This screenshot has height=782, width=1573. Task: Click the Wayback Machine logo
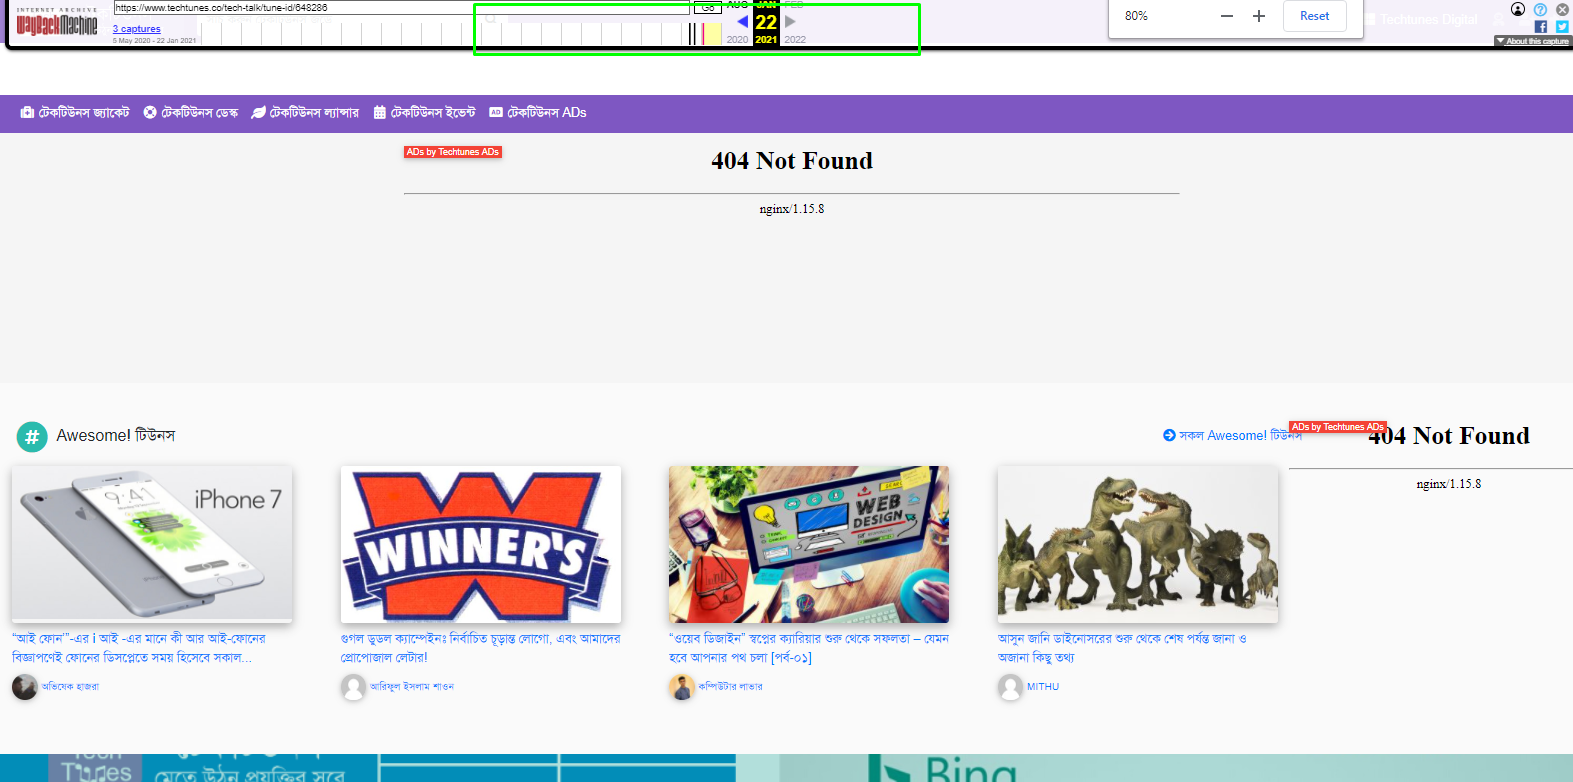(57, 24)
